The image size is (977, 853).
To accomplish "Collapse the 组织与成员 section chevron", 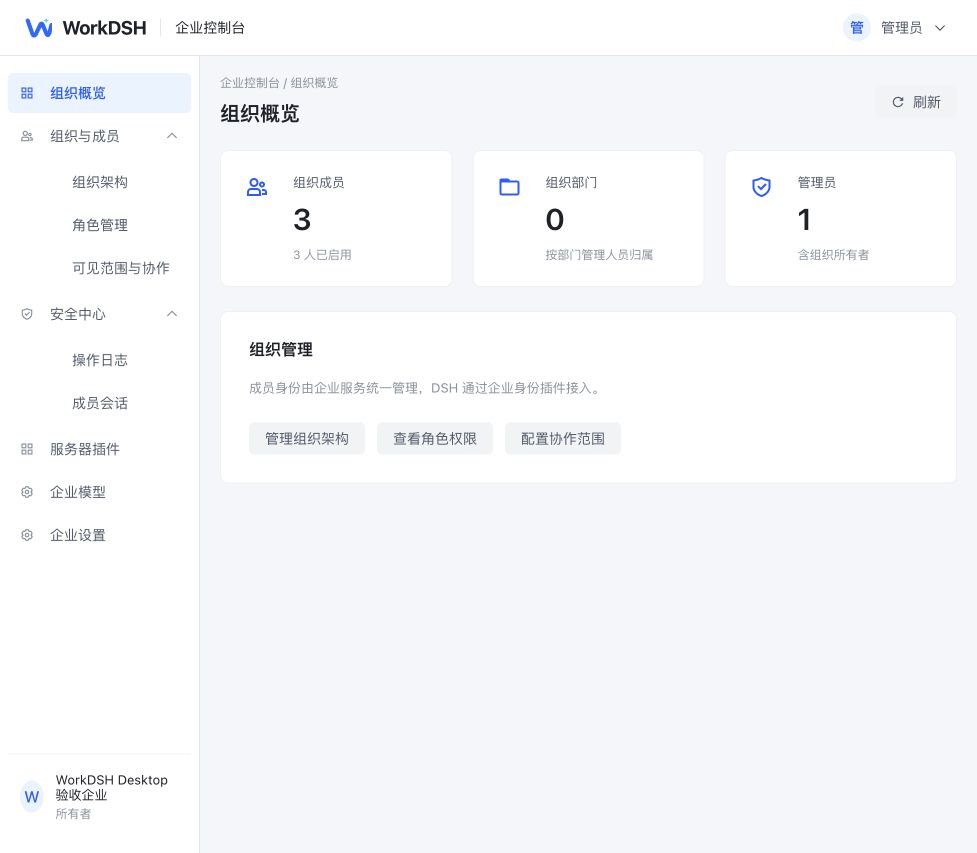I will [x=172, y=136].
